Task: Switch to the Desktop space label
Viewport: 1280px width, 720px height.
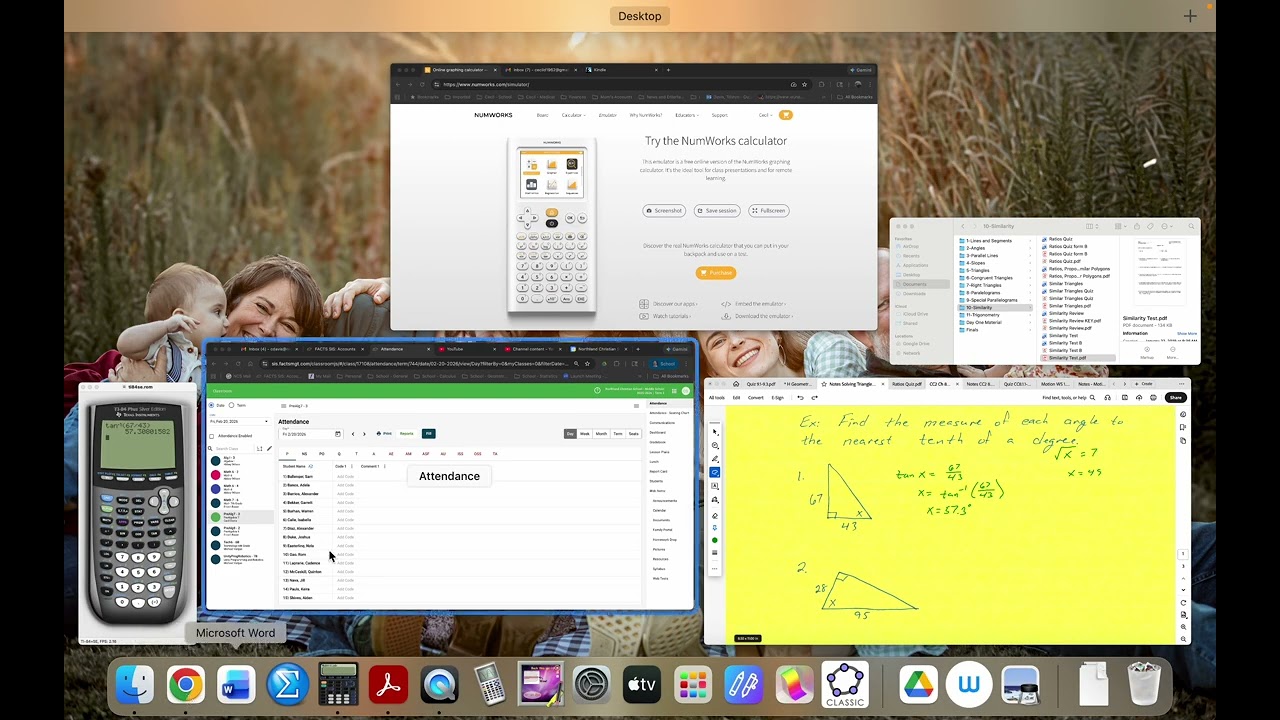Action: pos(640,16)
